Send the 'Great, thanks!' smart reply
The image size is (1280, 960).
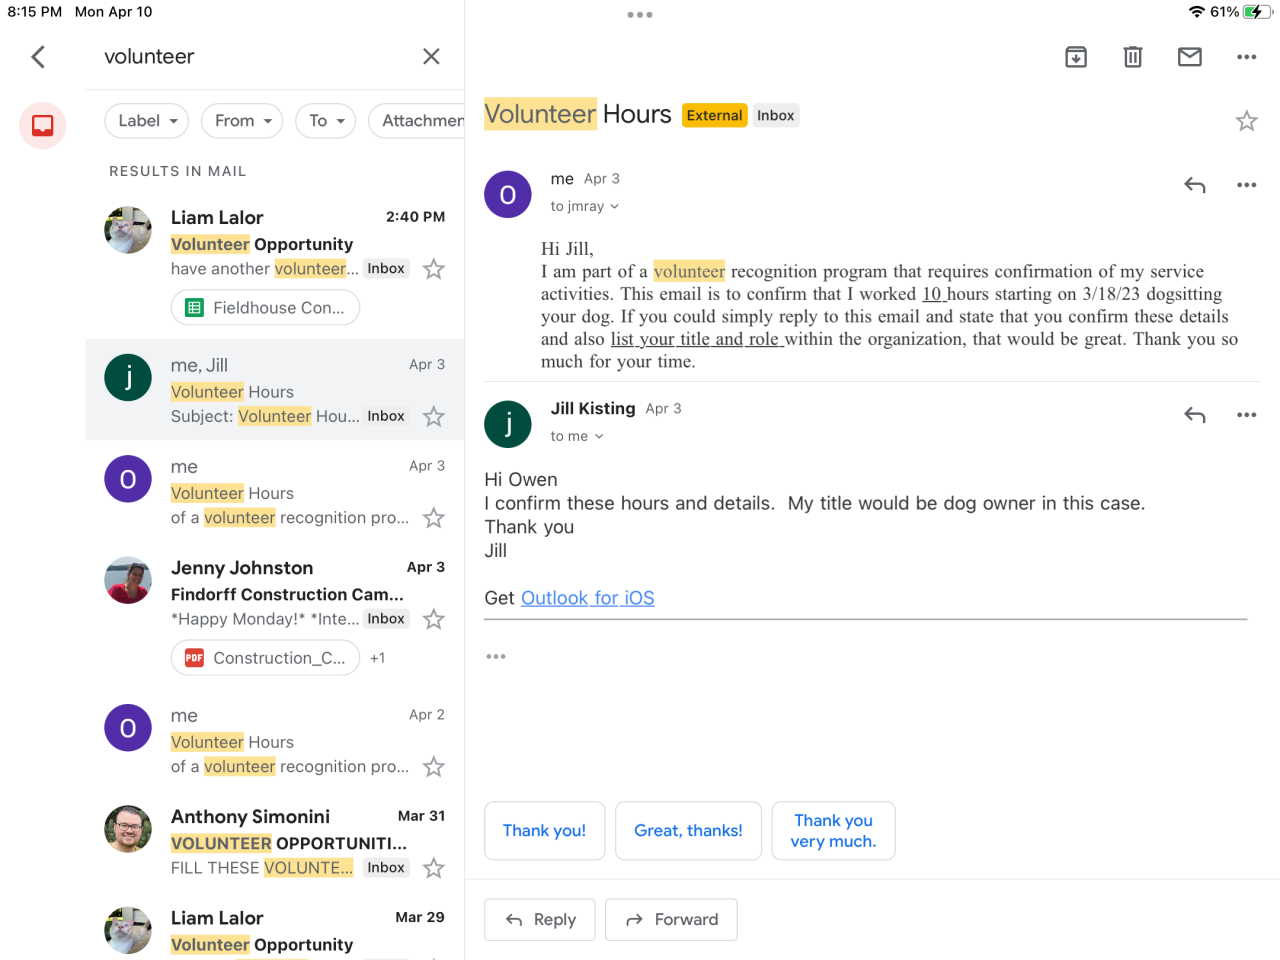(688, 831)
